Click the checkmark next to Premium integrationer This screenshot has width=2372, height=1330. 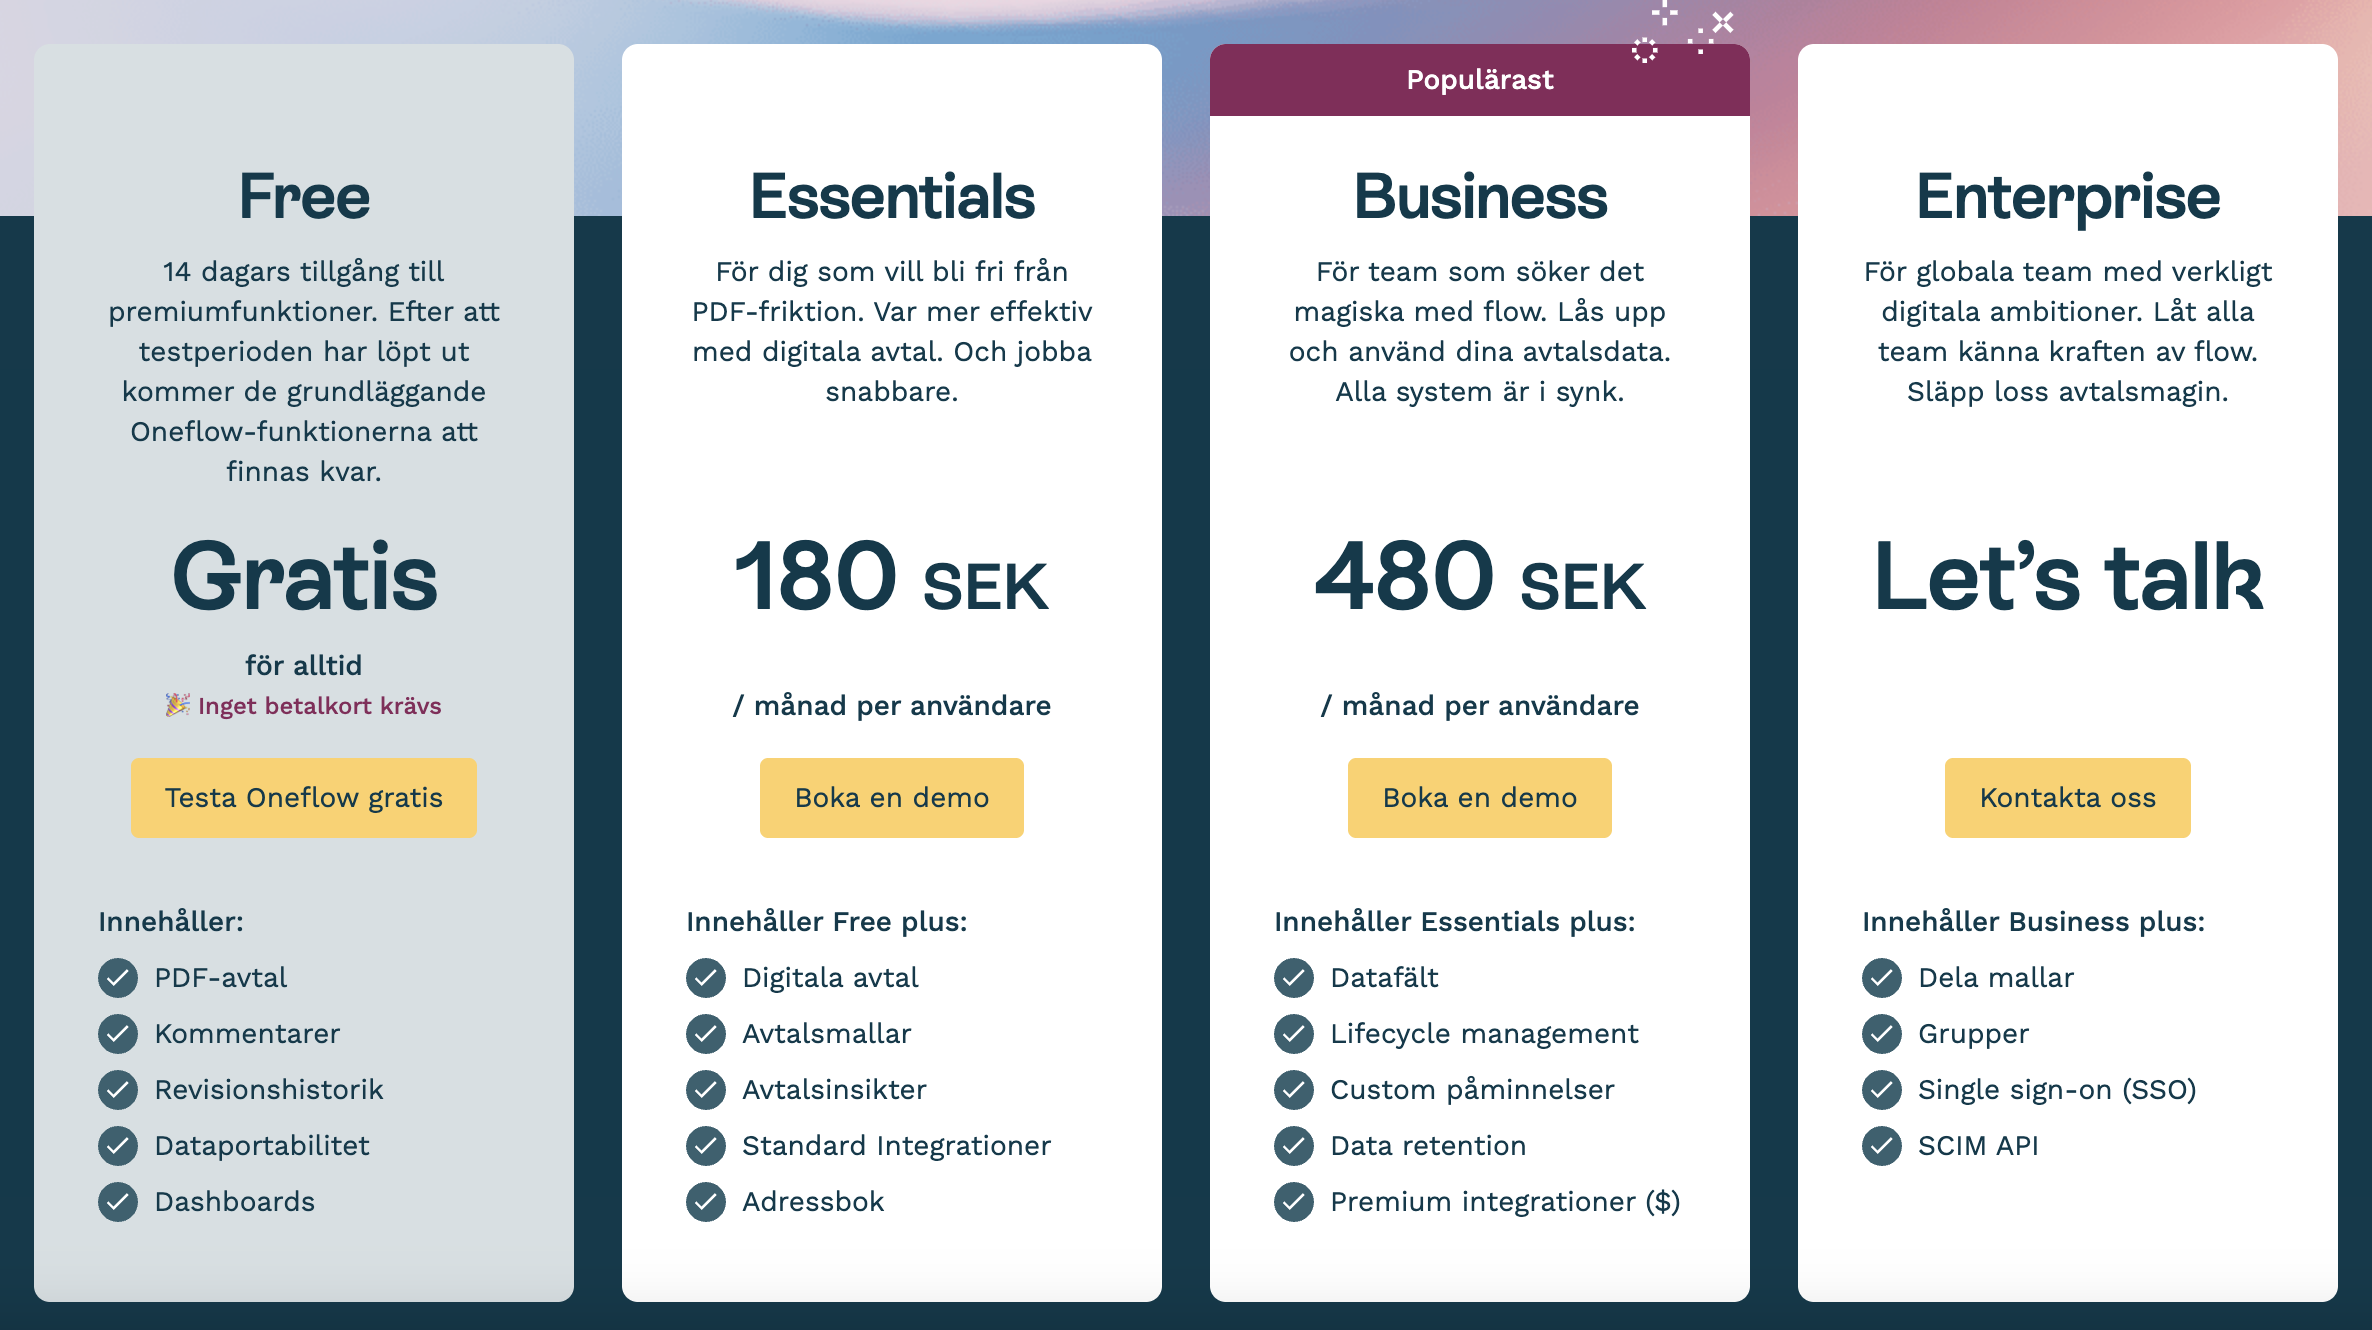[x=1294, y=1202]
